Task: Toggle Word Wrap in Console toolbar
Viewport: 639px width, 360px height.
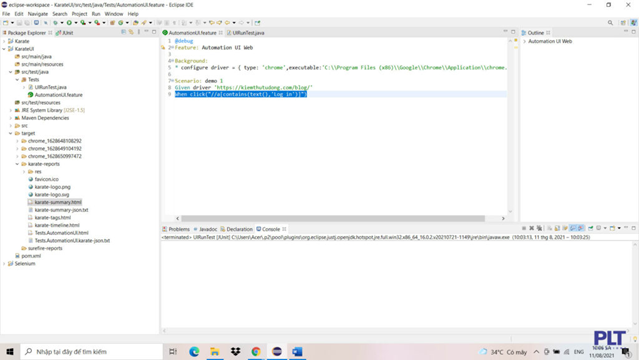Action: click(x=565, y=228)
